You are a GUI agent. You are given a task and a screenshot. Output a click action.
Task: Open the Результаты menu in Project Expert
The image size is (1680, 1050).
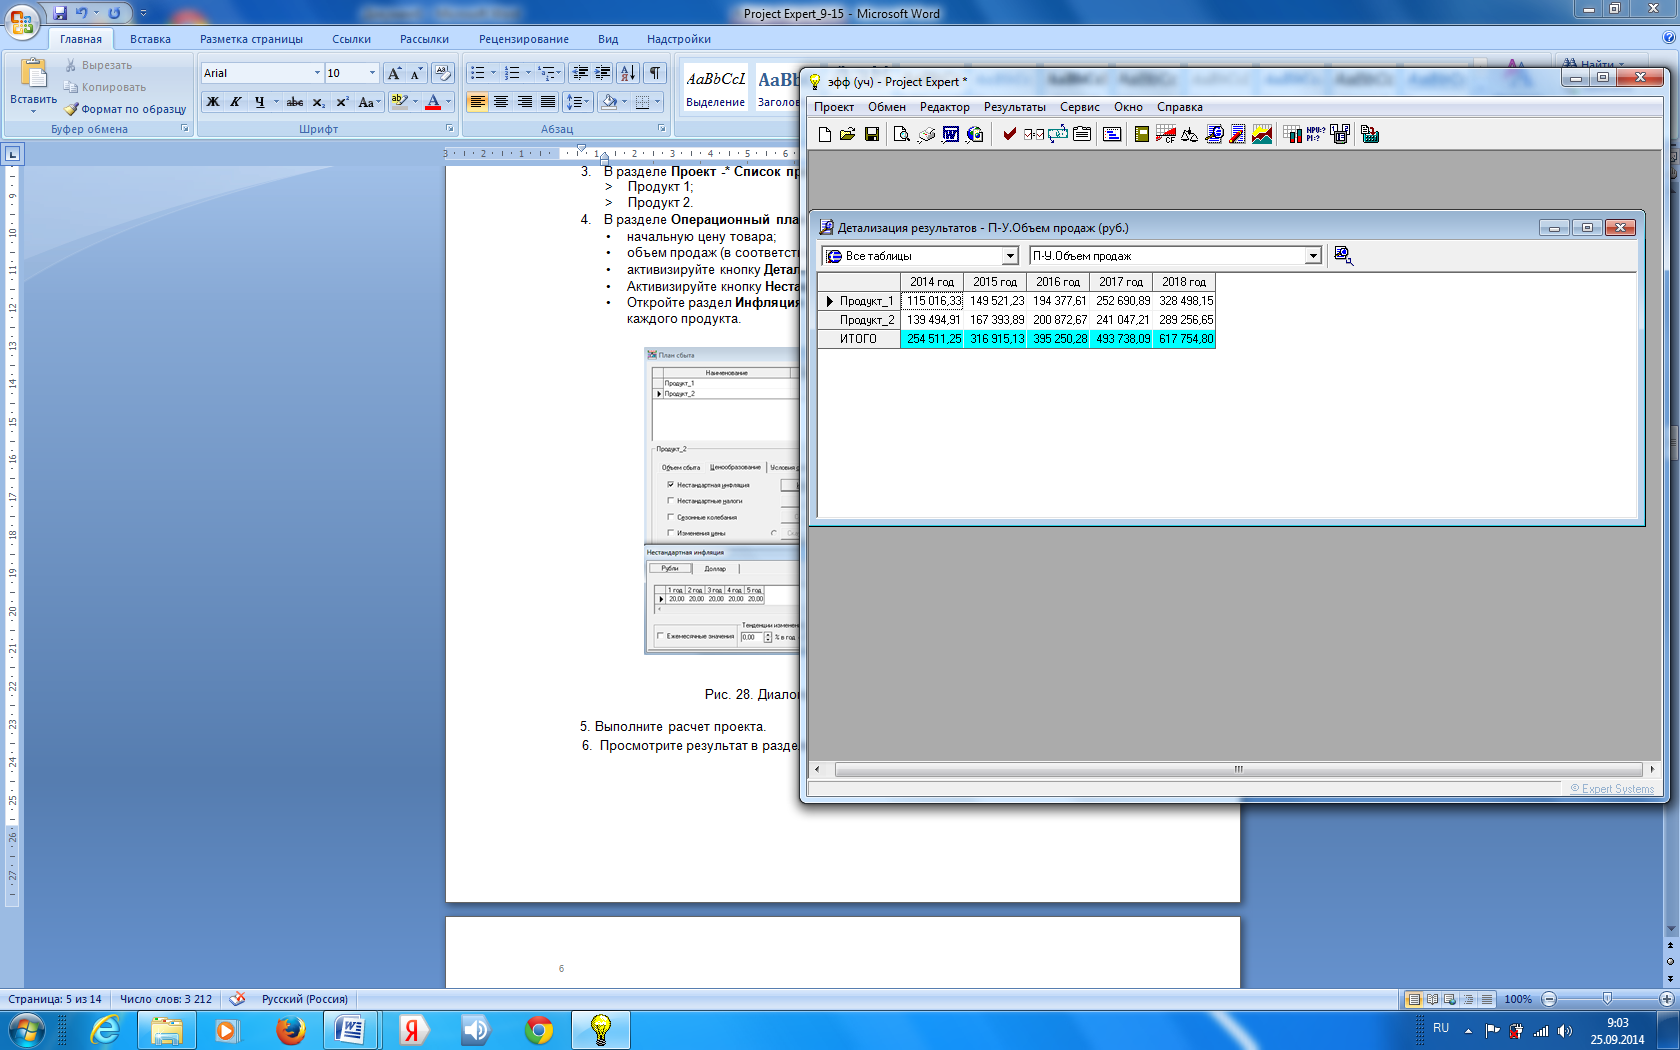click(x=1014, y=107)
